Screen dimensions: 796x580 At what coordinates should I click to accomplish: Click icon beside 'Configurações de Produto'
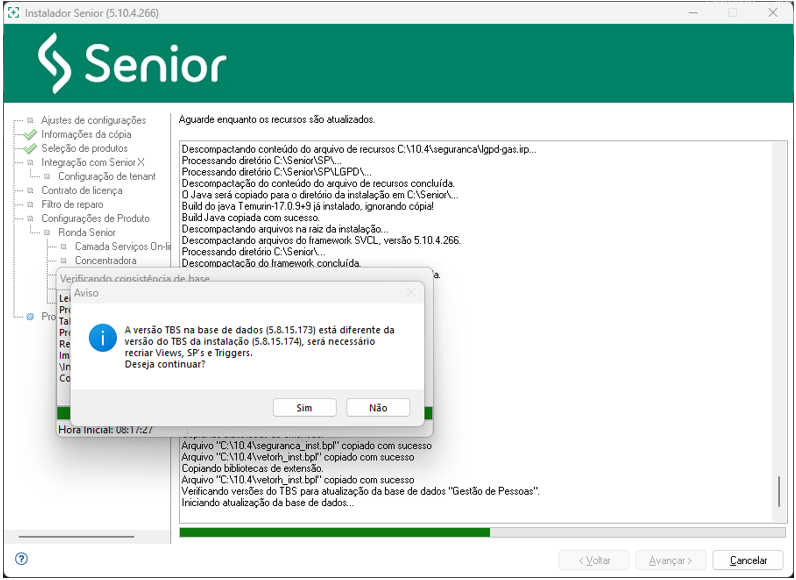pyautogui.click(x=30, y=218)
